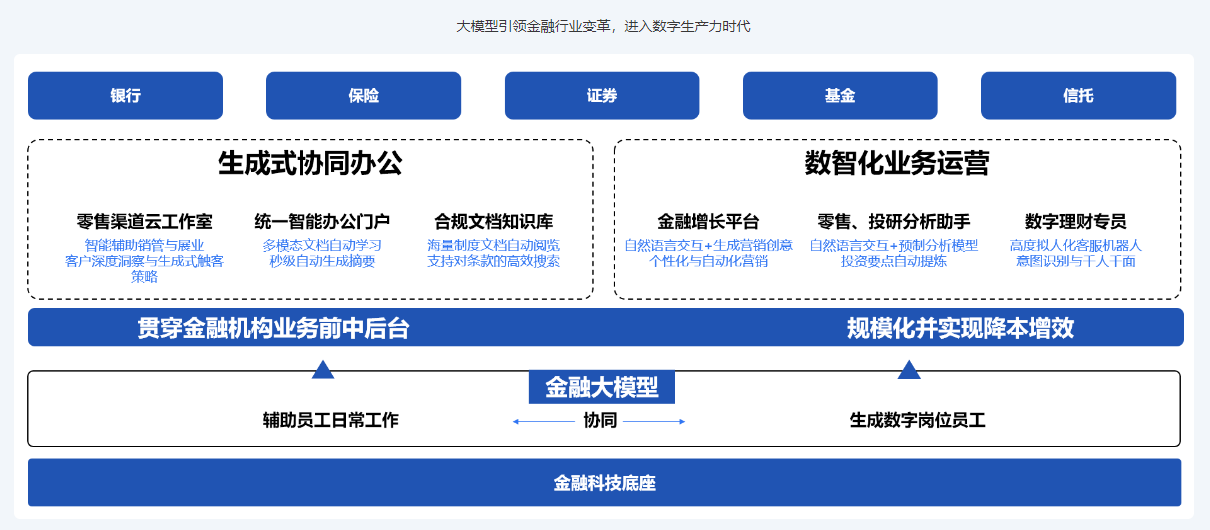Select the 生成数字岗位员工 text
This screenshot has width=1210, height=530.
point(917,421)
